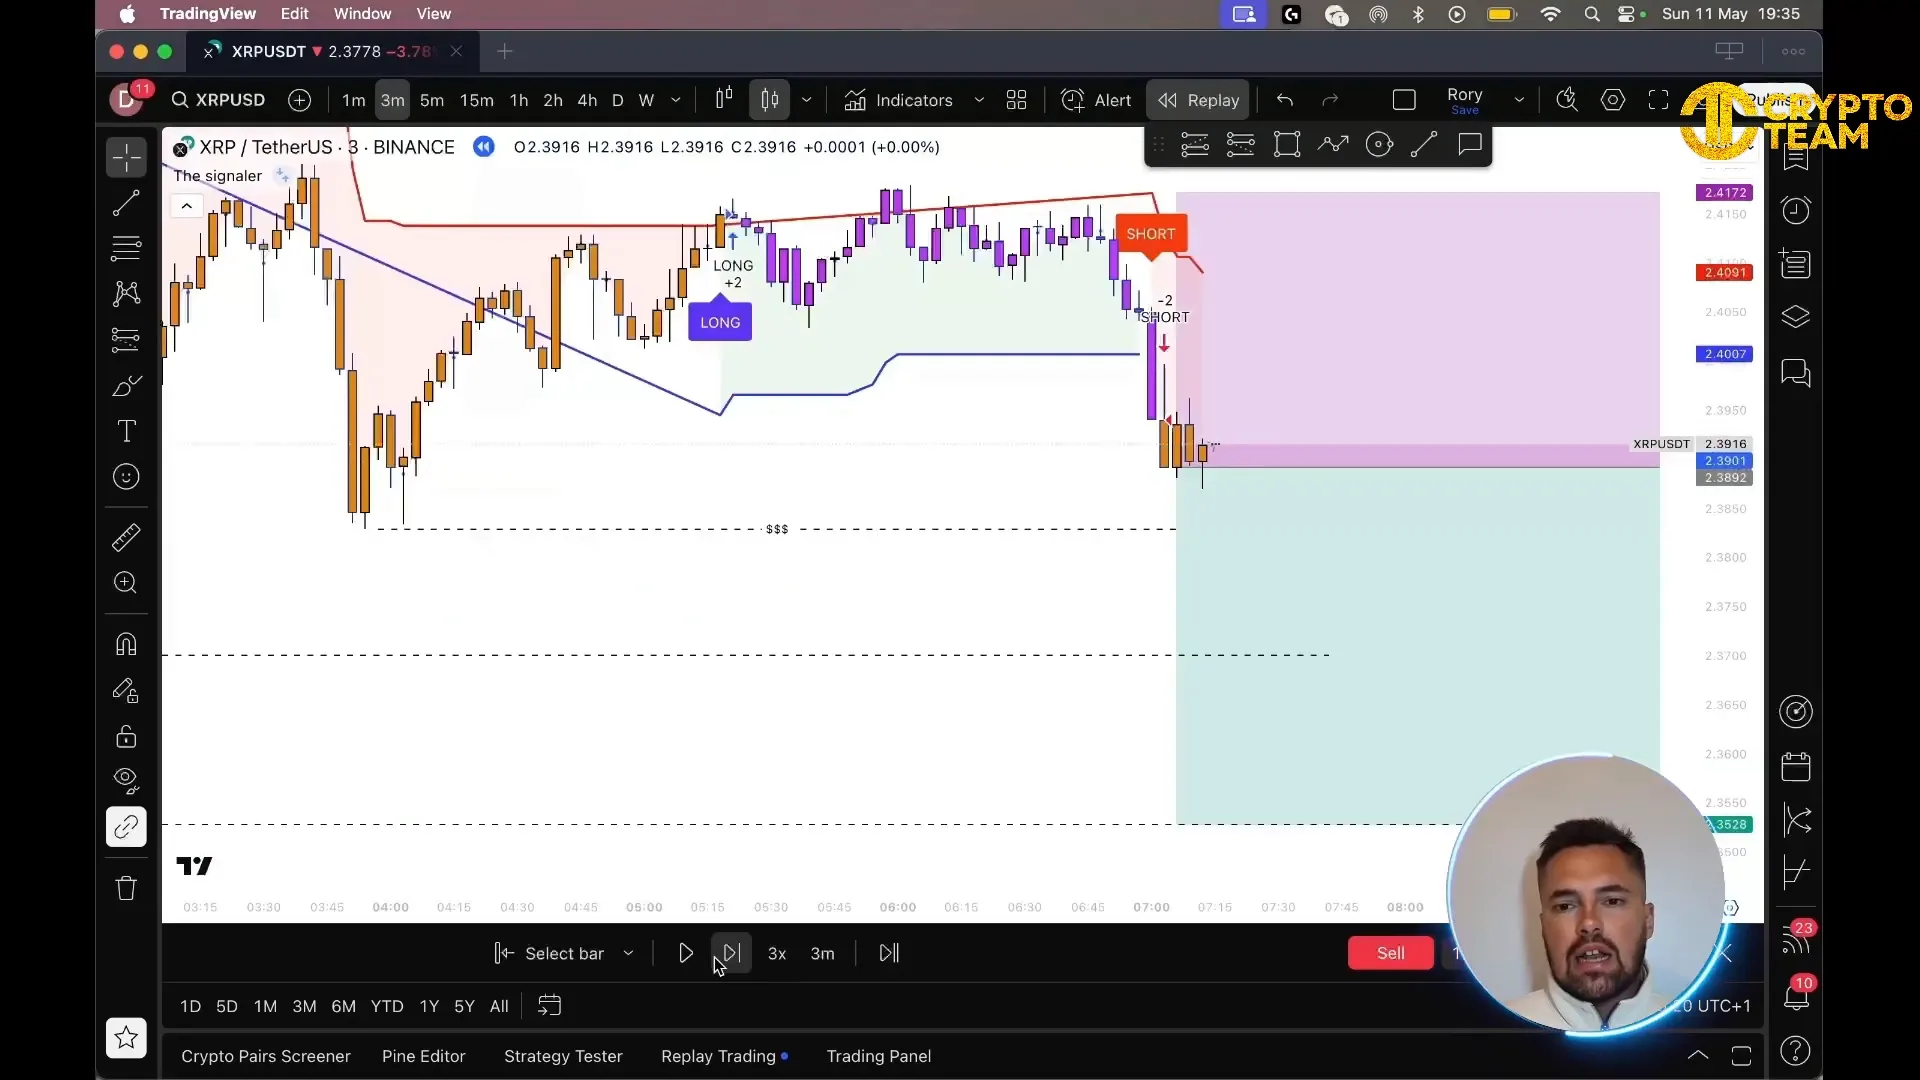Open the layout setup square icon

[1404, 100]
